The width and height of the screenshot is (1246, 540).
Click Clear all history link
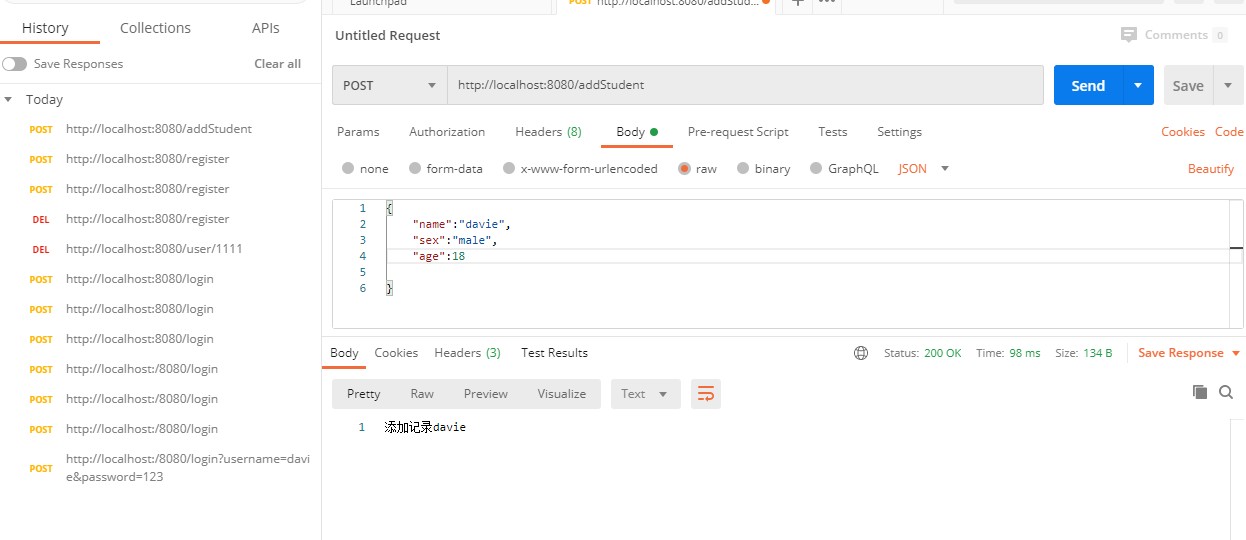coord(277,64)
